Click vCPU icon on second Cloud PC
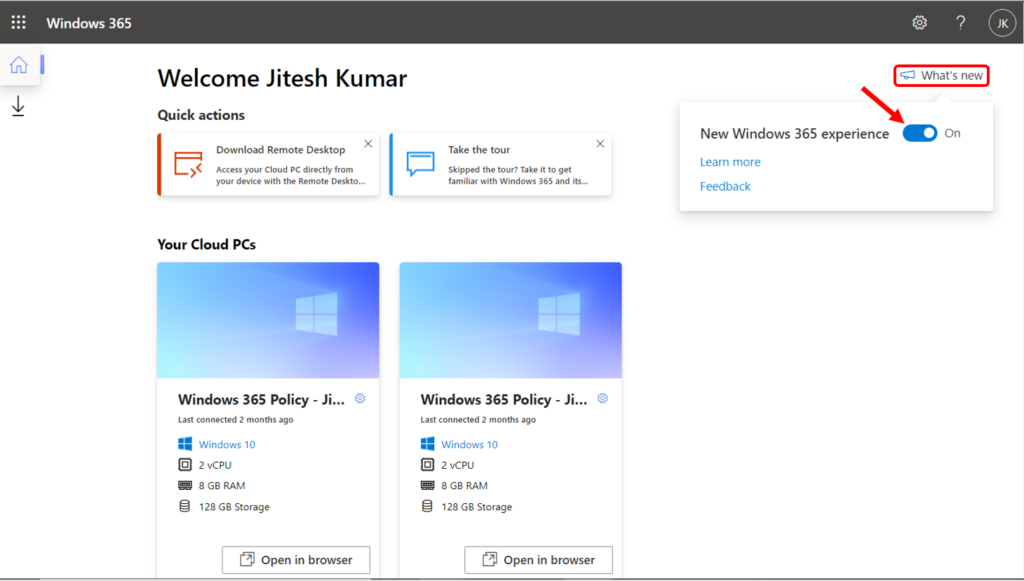 coord(427,465)
